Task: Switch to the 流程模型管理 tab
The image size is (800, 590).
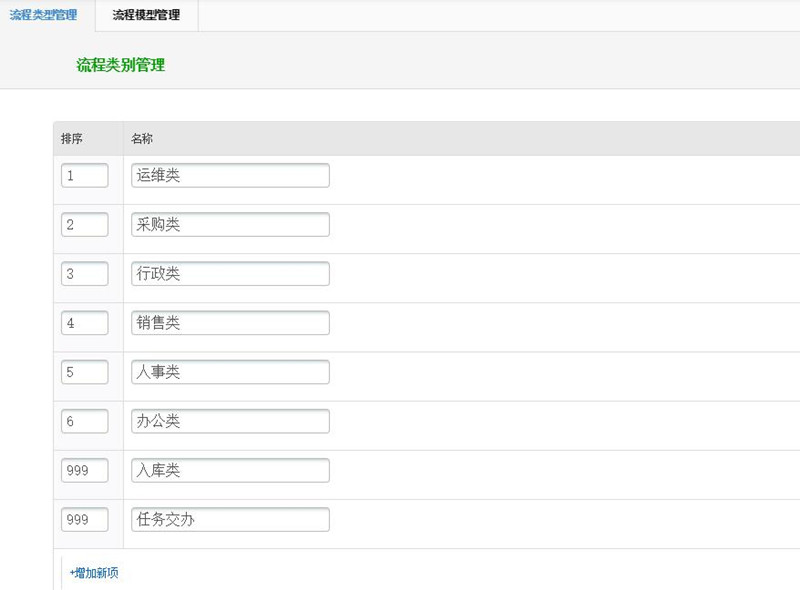Action: click(146, 16)
